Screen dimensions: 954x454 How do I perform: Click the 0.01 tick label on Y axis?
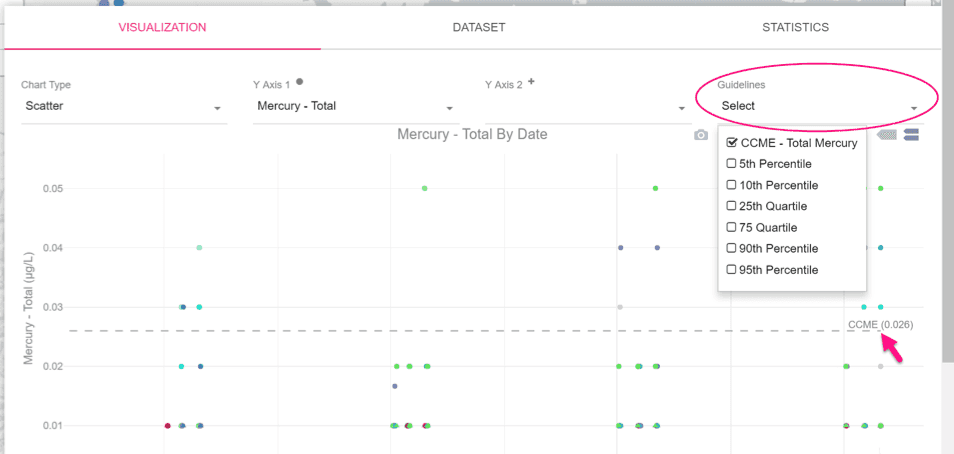52,425
